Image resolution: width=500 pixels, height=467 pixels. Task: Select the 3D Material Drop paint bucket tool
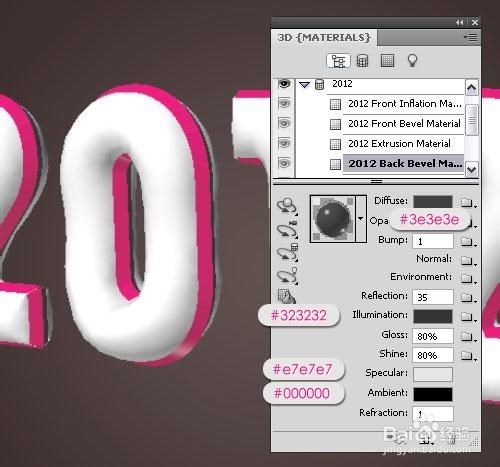(286, 296)
